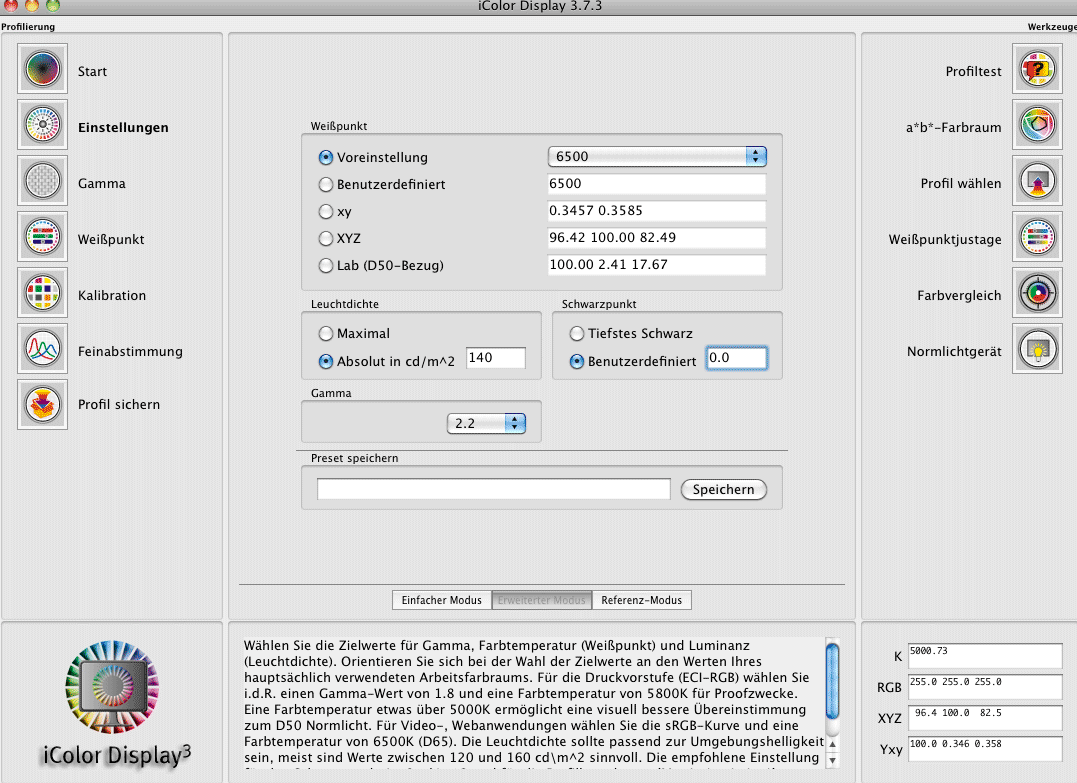
Task: Enable the Tiefstes Schwarz option
Action: pyautogui.click(x=577, y=334)
